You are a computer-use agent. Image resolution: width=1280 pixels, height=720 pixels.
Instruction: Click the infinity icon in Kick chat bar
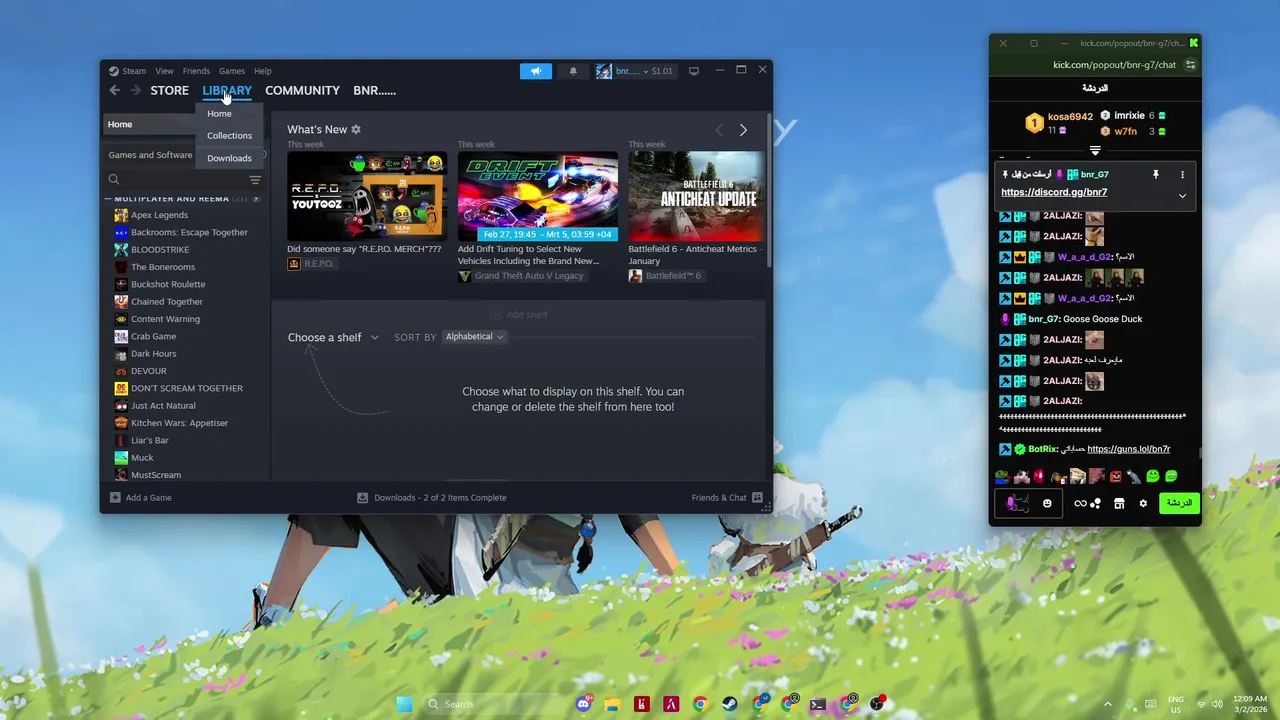(x=1080, y=503)
